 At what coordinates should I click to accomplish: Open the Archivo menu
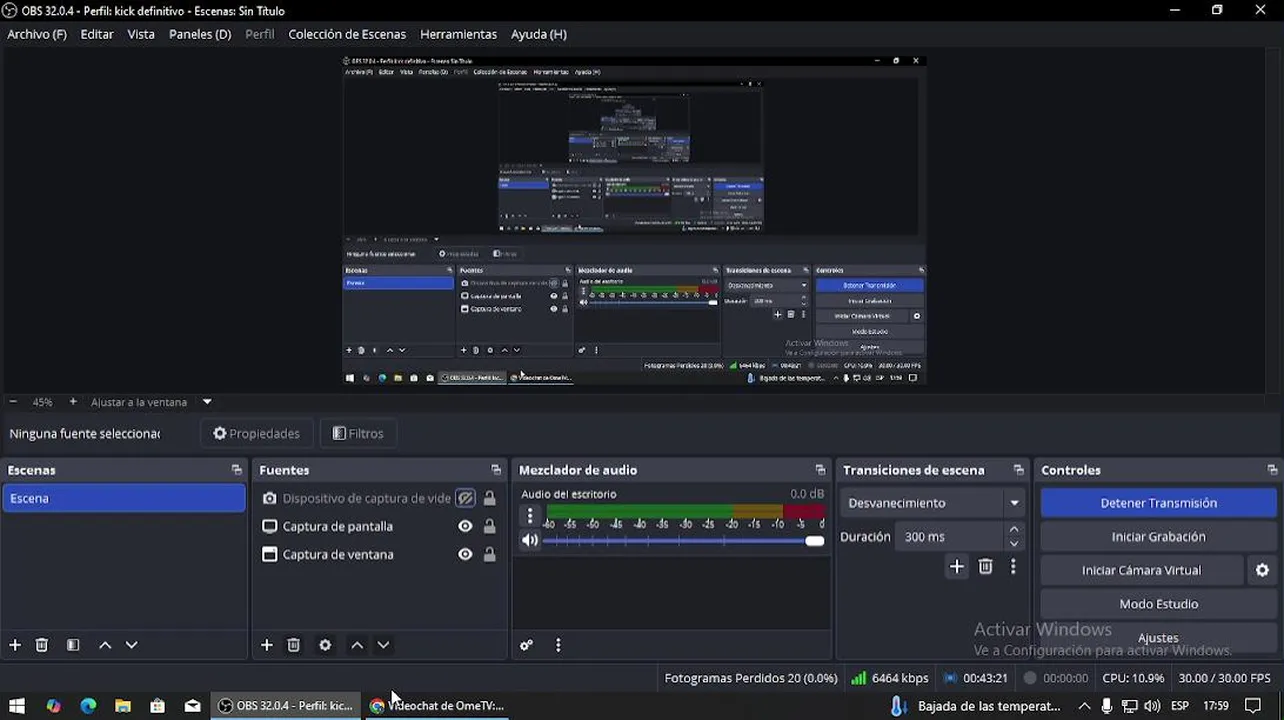tap(37, 34)
